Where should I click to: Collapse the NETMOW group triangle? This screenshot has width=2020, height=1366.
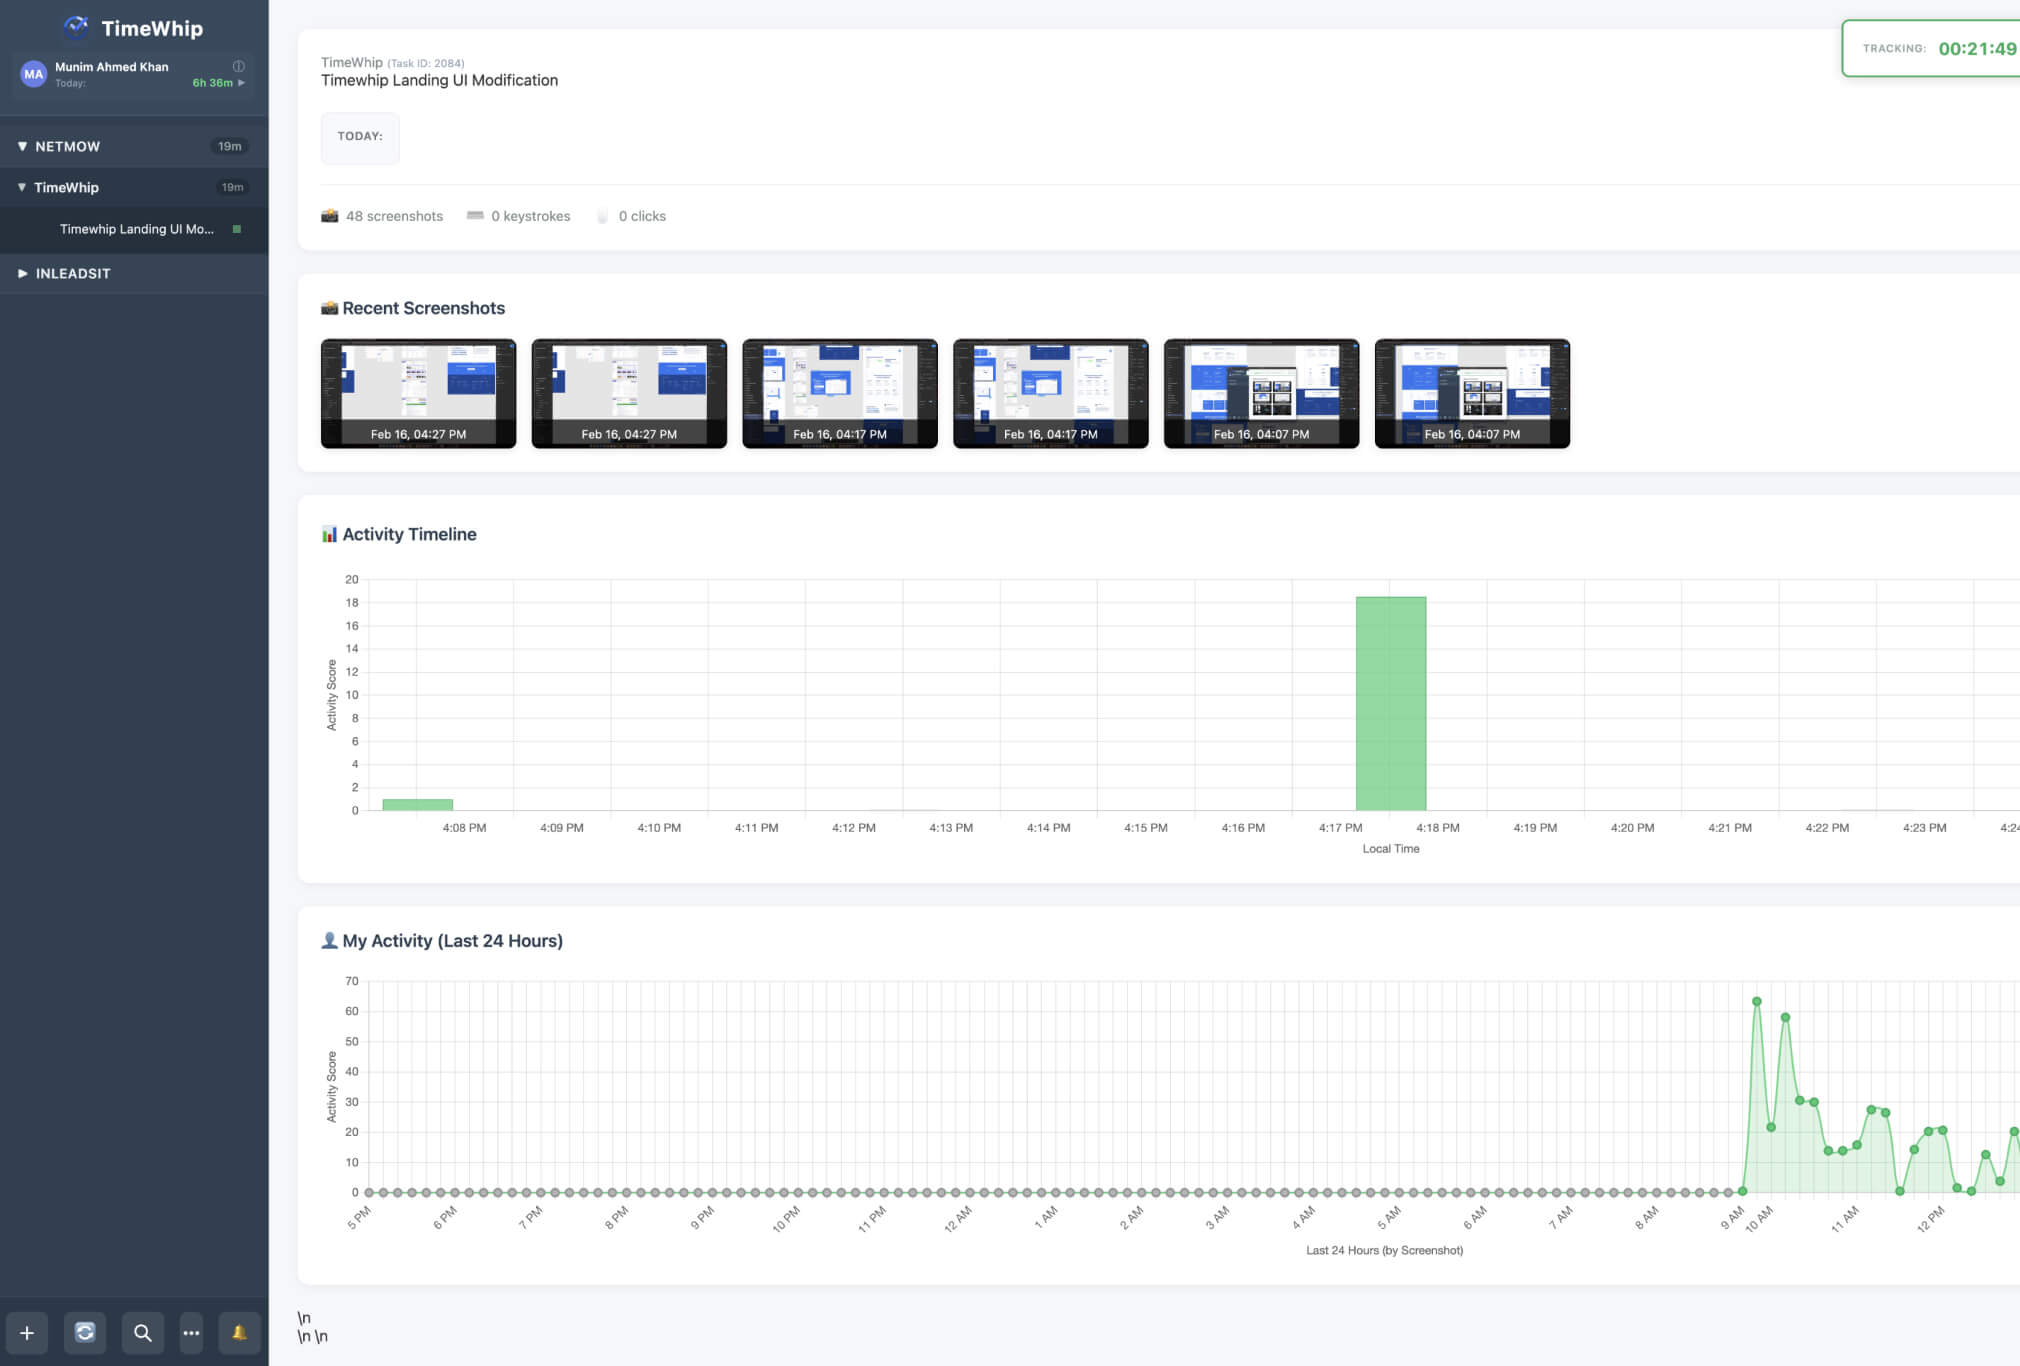[x=22, y=146]
